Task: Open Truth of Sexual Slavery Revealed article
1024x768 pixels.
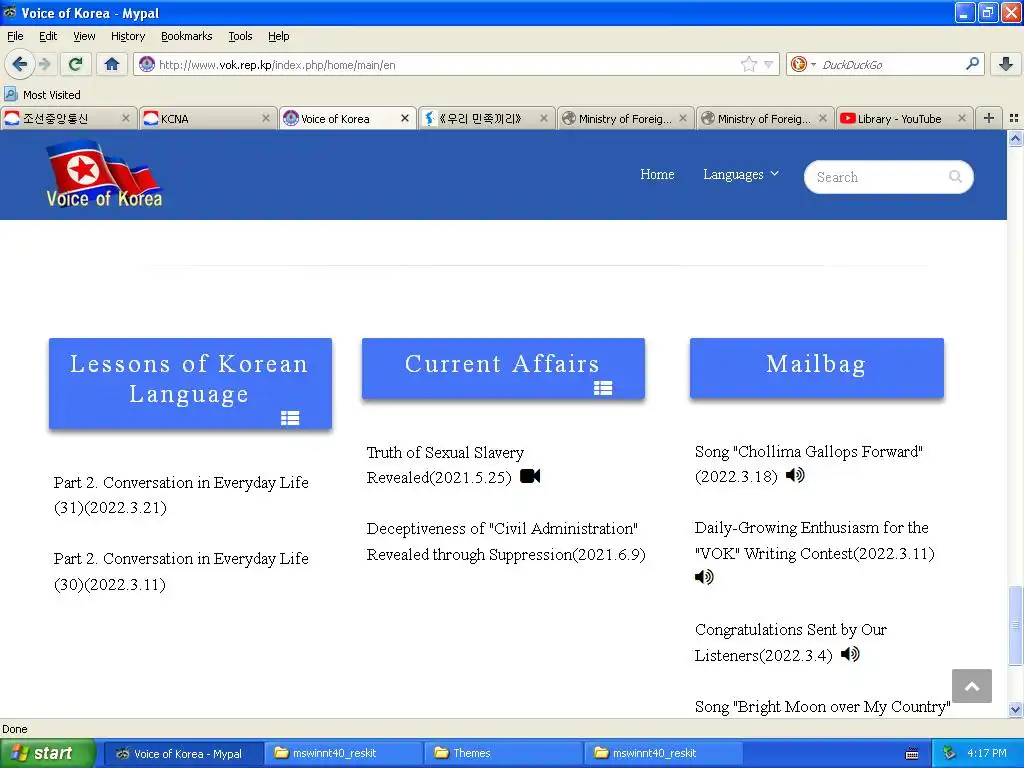Action: (445, 465)
